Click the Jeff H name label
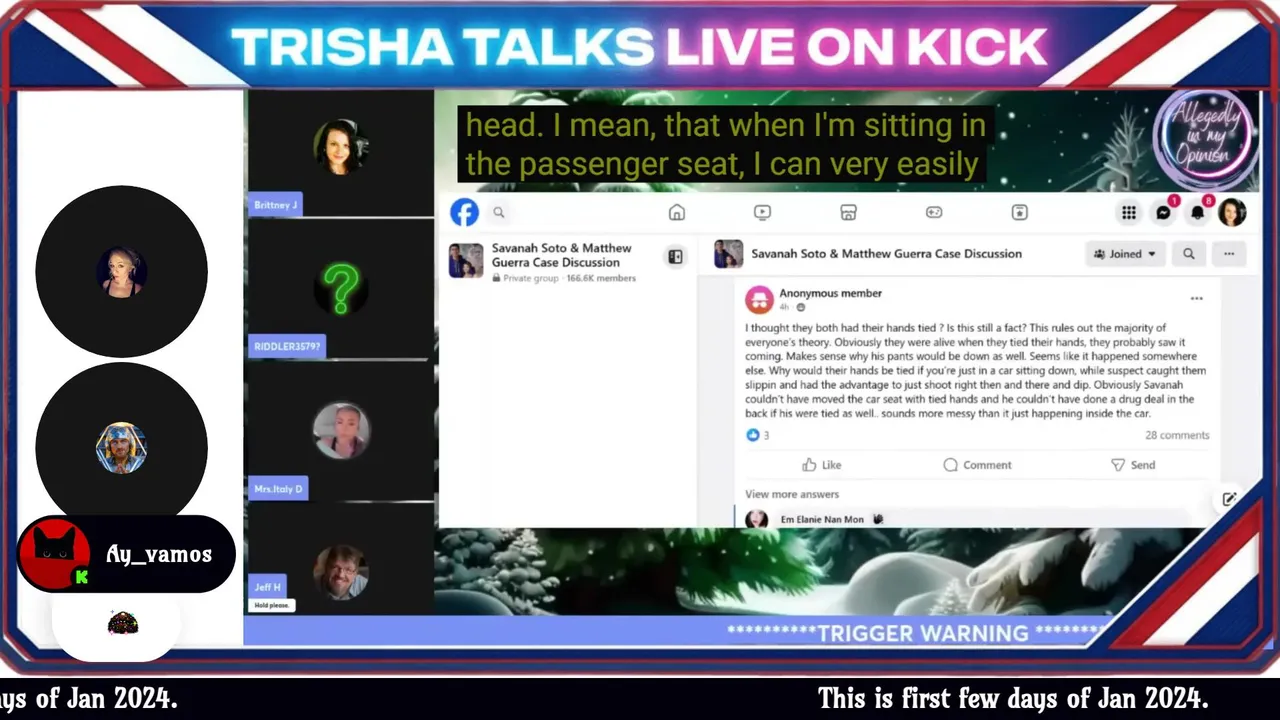1280x720 pixels. (267, 587)
